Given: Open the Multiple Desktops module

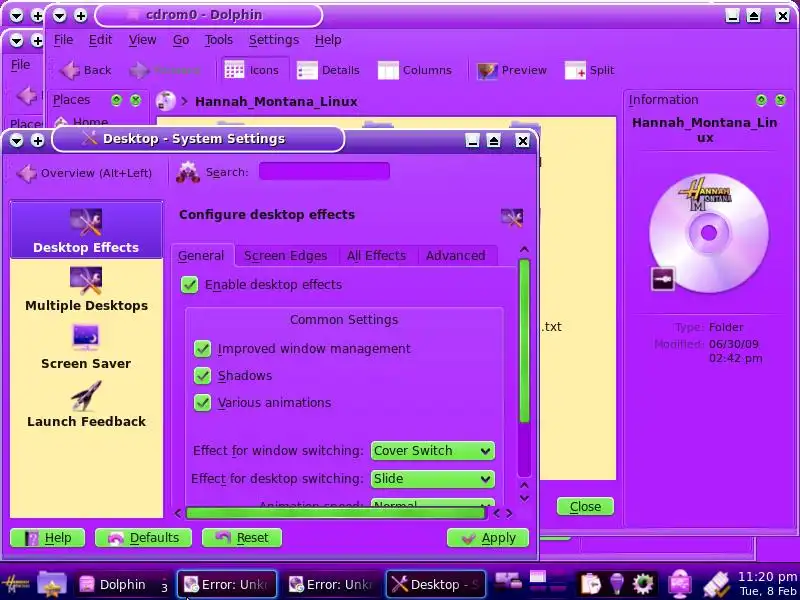Looking at the screenshot, I should point(86,289).
